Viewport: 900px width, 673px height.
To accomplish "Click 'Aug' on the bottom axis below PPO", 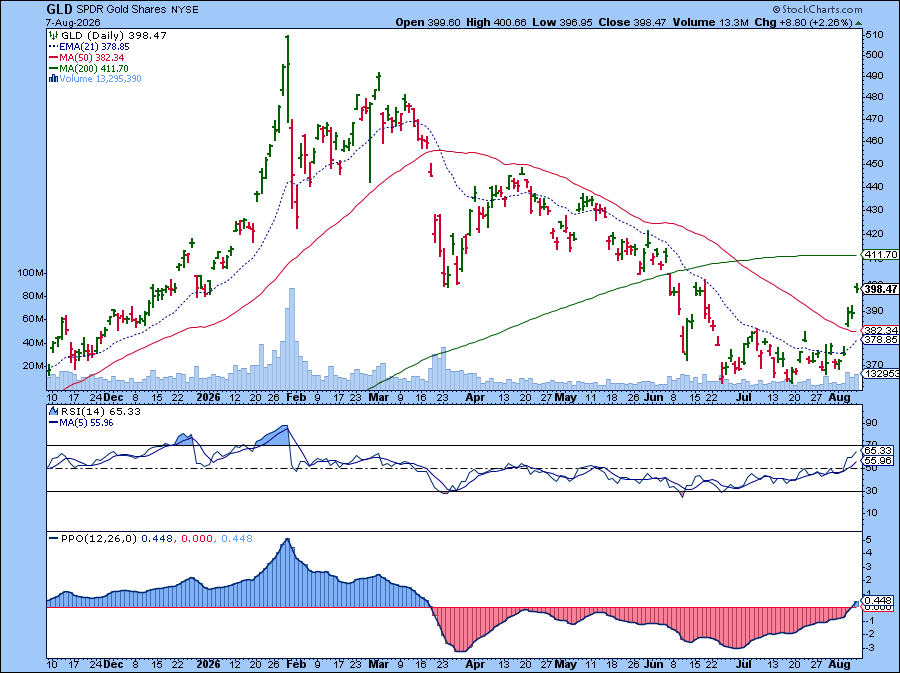I will [840, 664].
